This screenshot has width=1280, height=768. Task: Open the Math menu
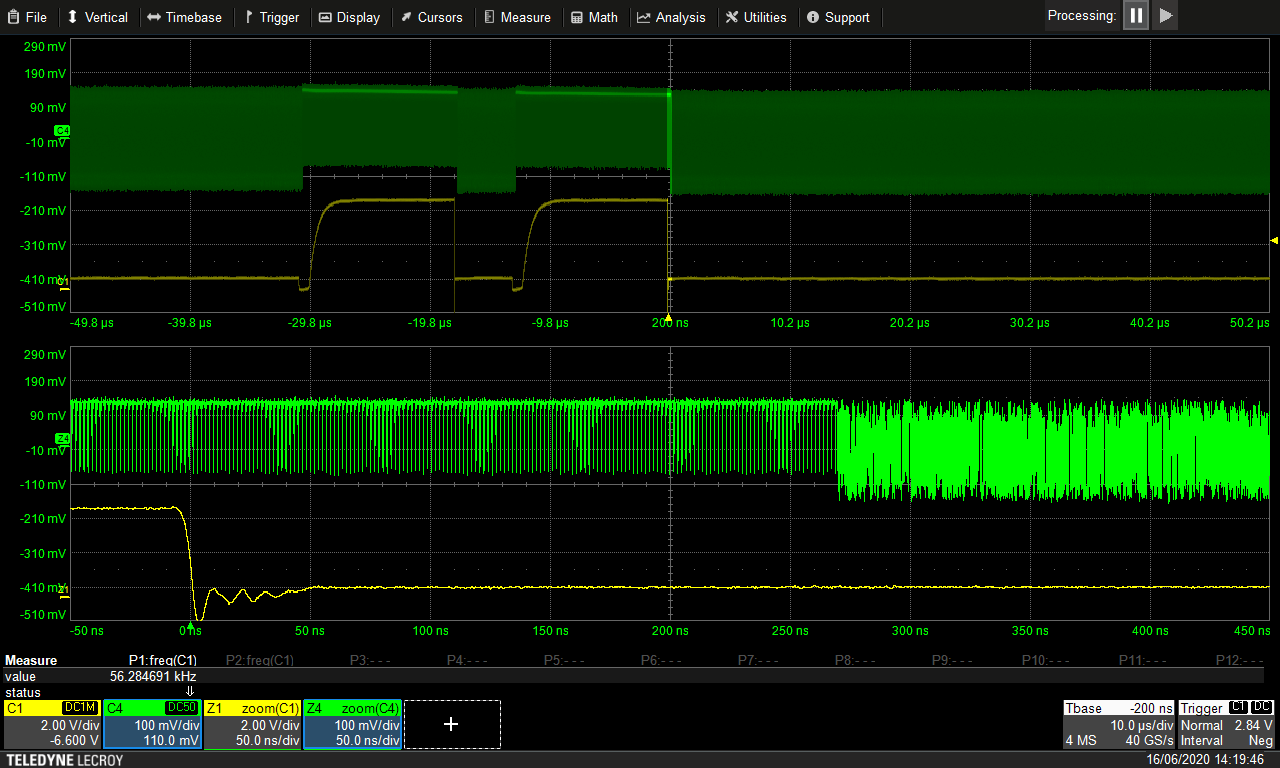pos(594,17)
